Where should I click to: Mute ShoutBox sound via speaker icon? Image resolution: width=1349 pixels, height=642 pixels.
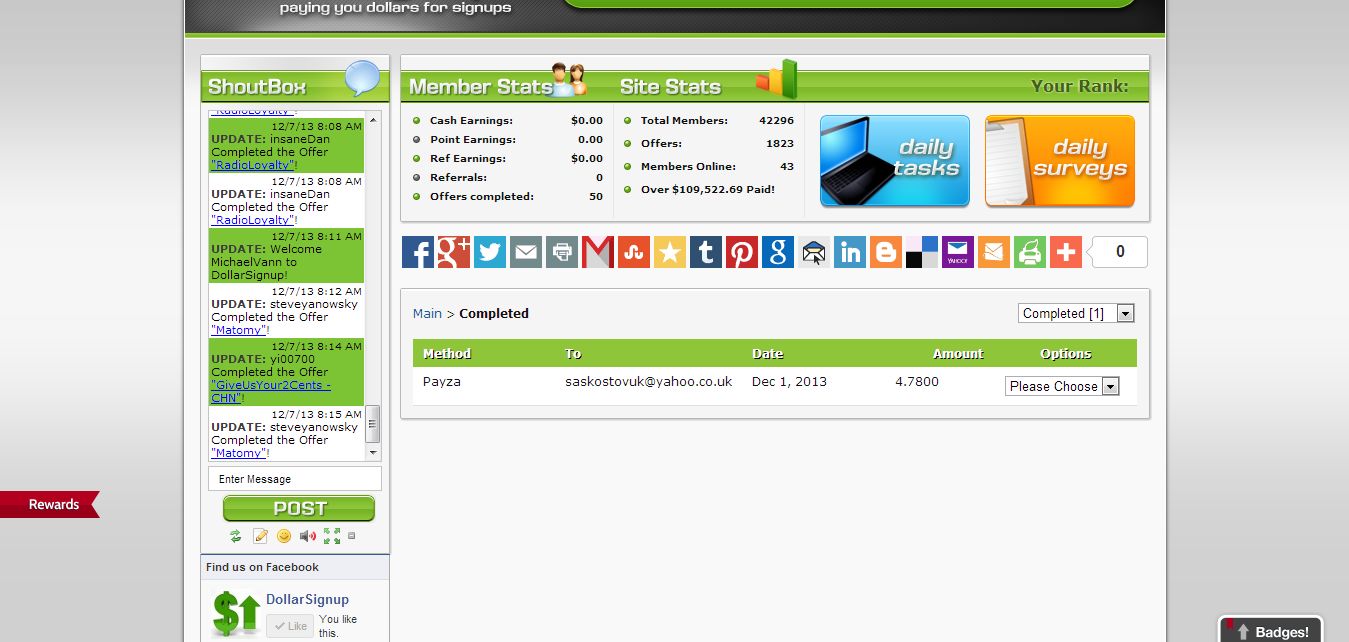pyautogui.click(x=308, y=536)
